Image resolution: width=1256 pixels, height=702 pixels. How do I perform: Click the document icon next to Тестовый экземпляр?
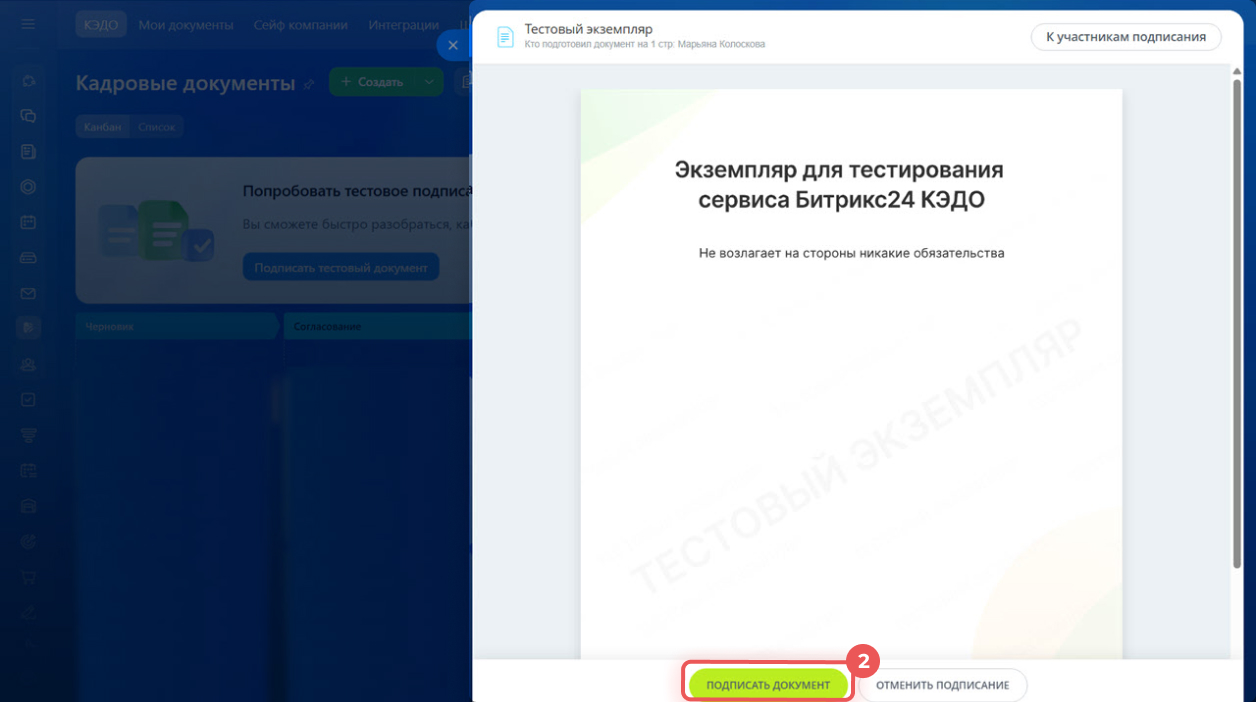[x=505, y=37]
